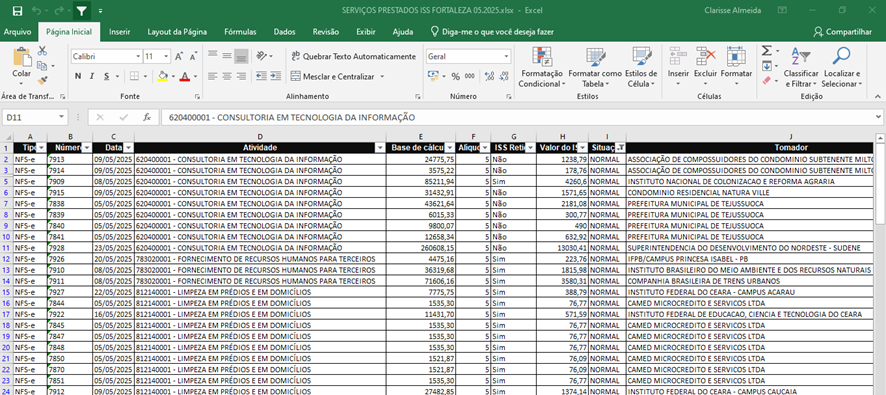Open the Calibri font name dropdown
The image size is (886, 395).
point(138,57)
